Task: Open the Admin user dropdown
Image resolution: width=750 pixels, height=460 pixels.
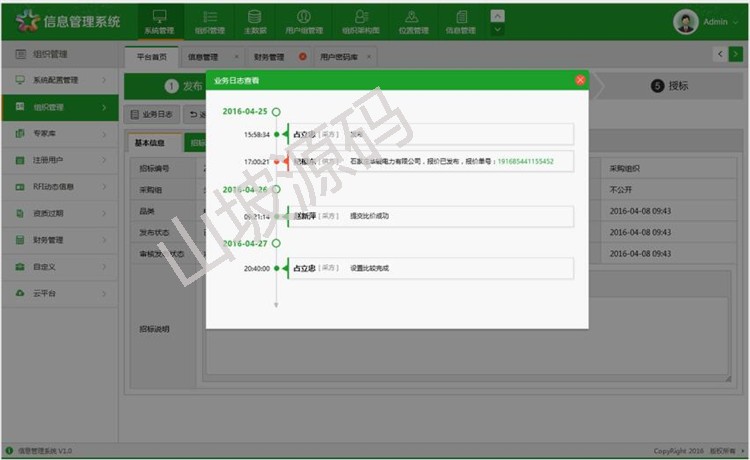Action: (736, 22)
